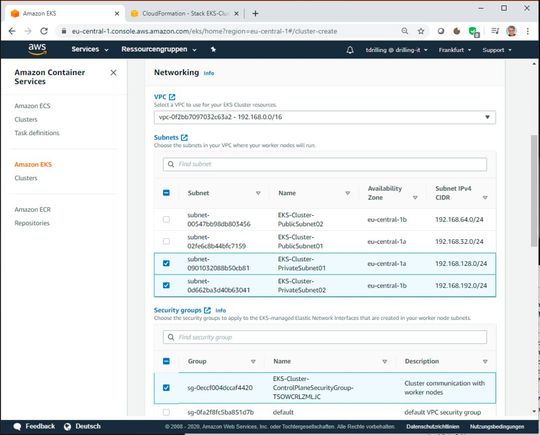Uncheck the ControlPlaneSecurityGroup checkbox
The width and height of the screenshot is (540, 435).
pyautogui.click(x=166, y=388)
